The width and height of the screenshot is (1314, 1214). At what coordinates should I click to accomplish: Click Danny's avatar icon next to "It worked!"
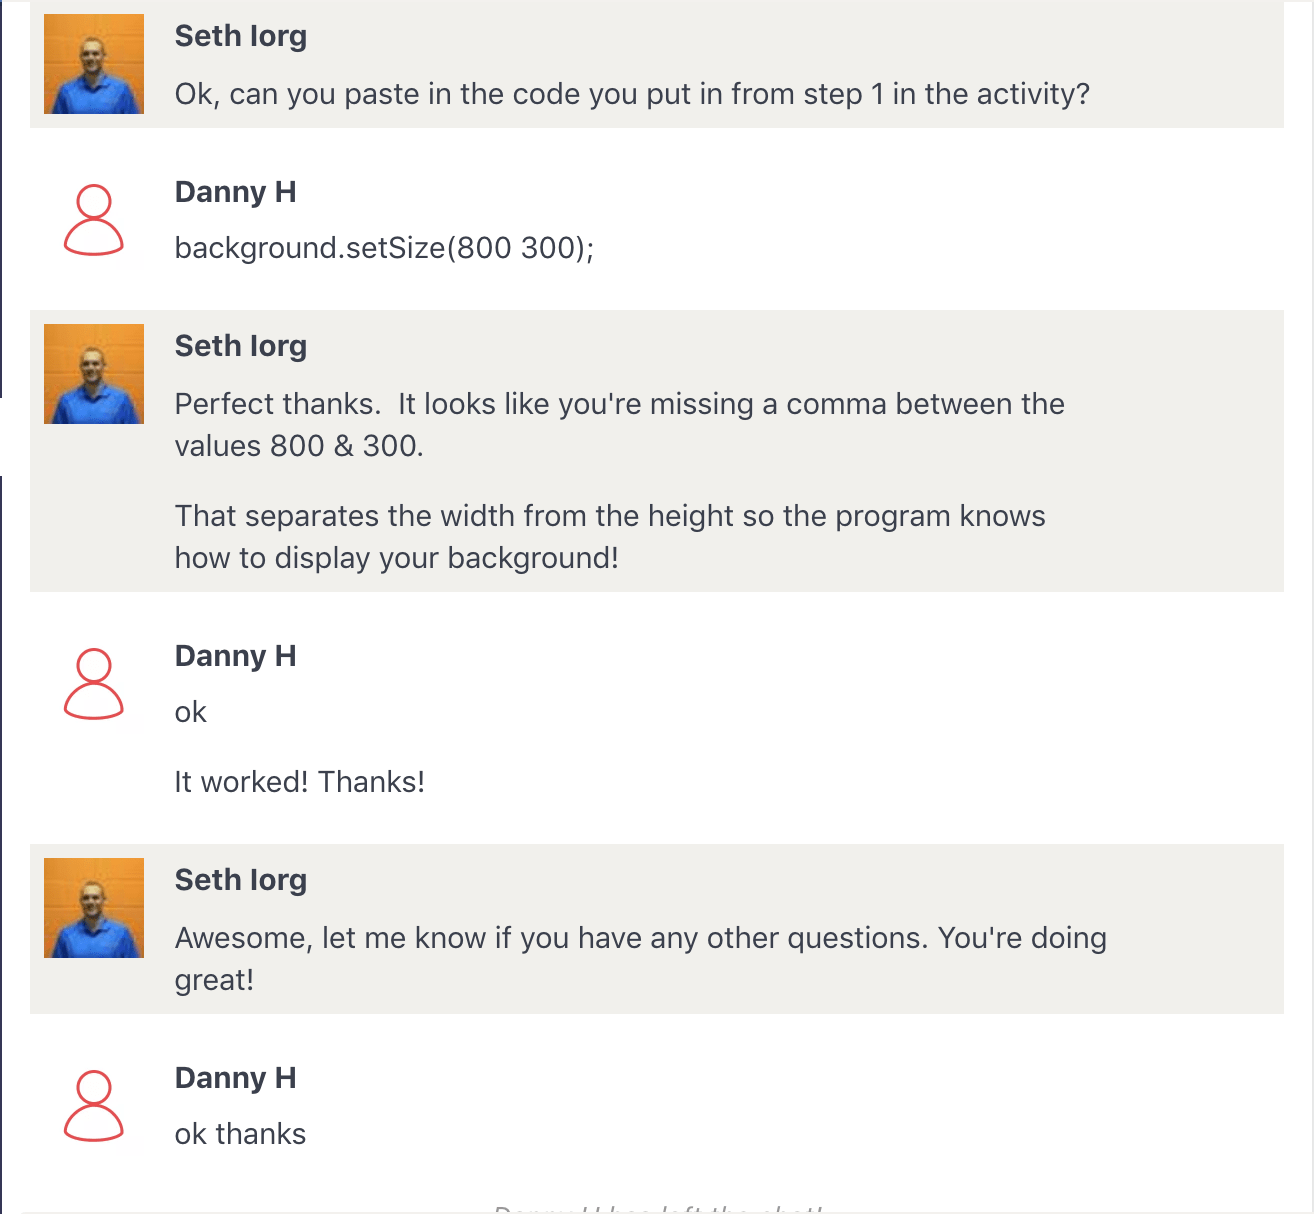(x=94, y=684)
